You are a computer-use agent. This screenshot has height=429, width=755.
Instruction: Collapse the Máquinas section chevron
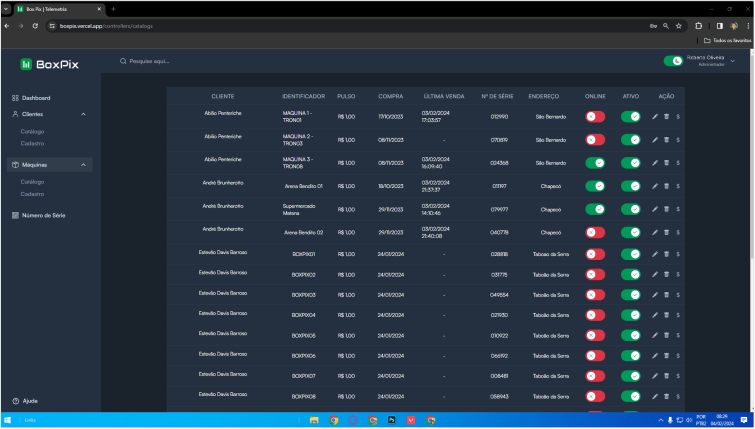coord(83,164)
